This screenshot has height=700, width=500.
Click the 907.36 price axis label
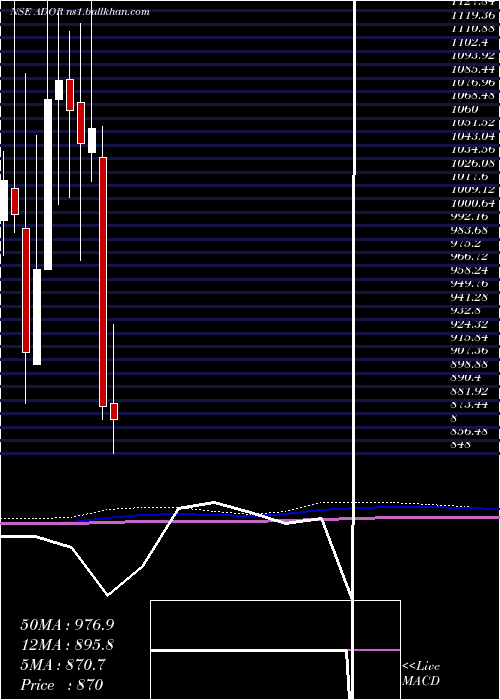pos(469,350)
